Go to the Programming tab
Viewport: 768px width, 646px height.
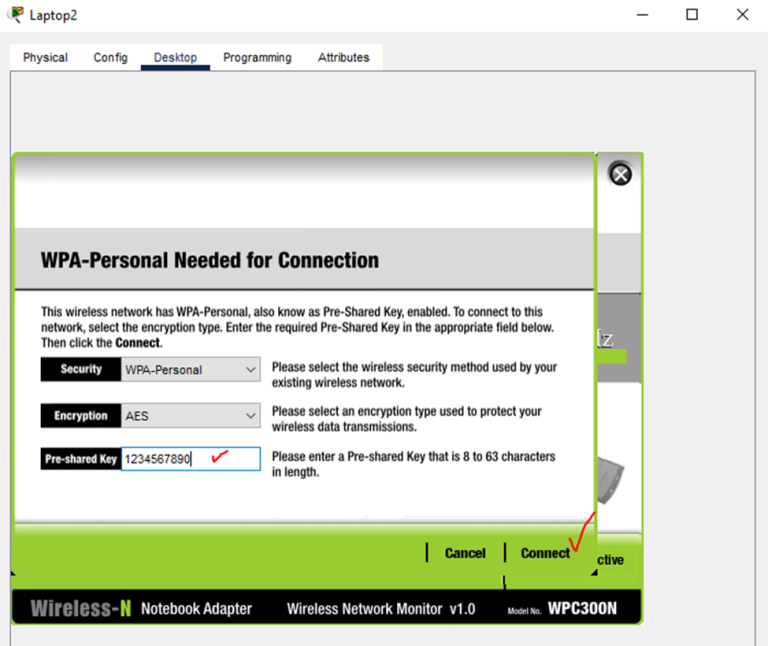tap(257, 57)
